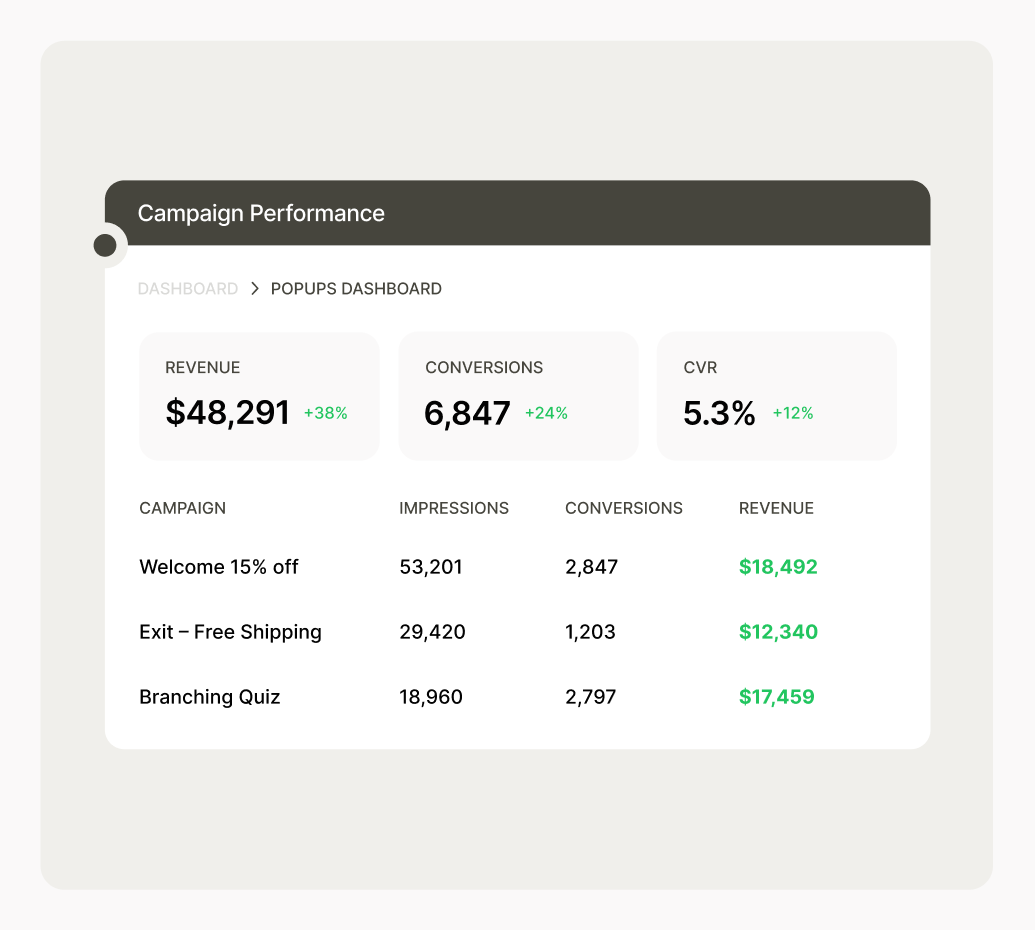Select the CONVERSIONS stat card showing 6,847

pos(518,395)
